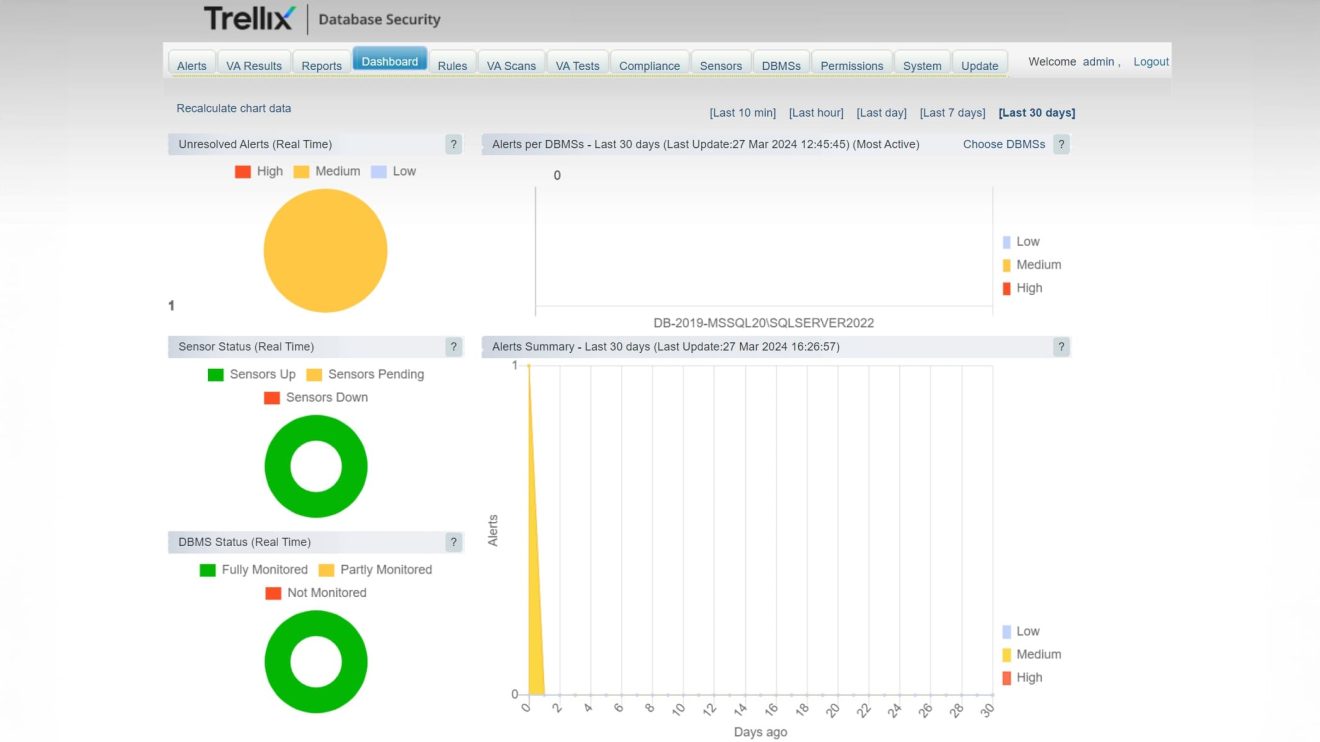Open the Choose DBMSs link
The image size is (1320, 742).
(x=1003, y=145)
